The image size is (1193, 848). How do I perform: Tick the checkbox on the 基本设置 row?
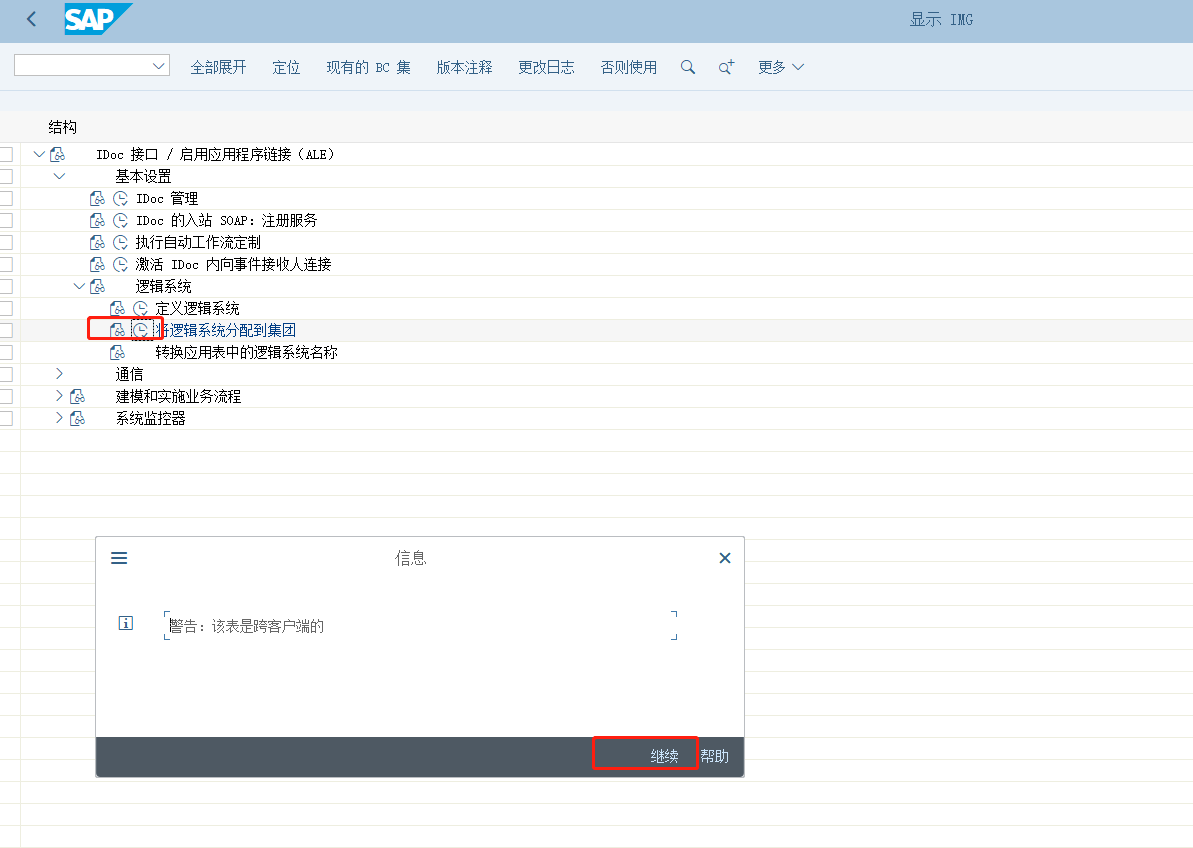click(x=6, y=177)
